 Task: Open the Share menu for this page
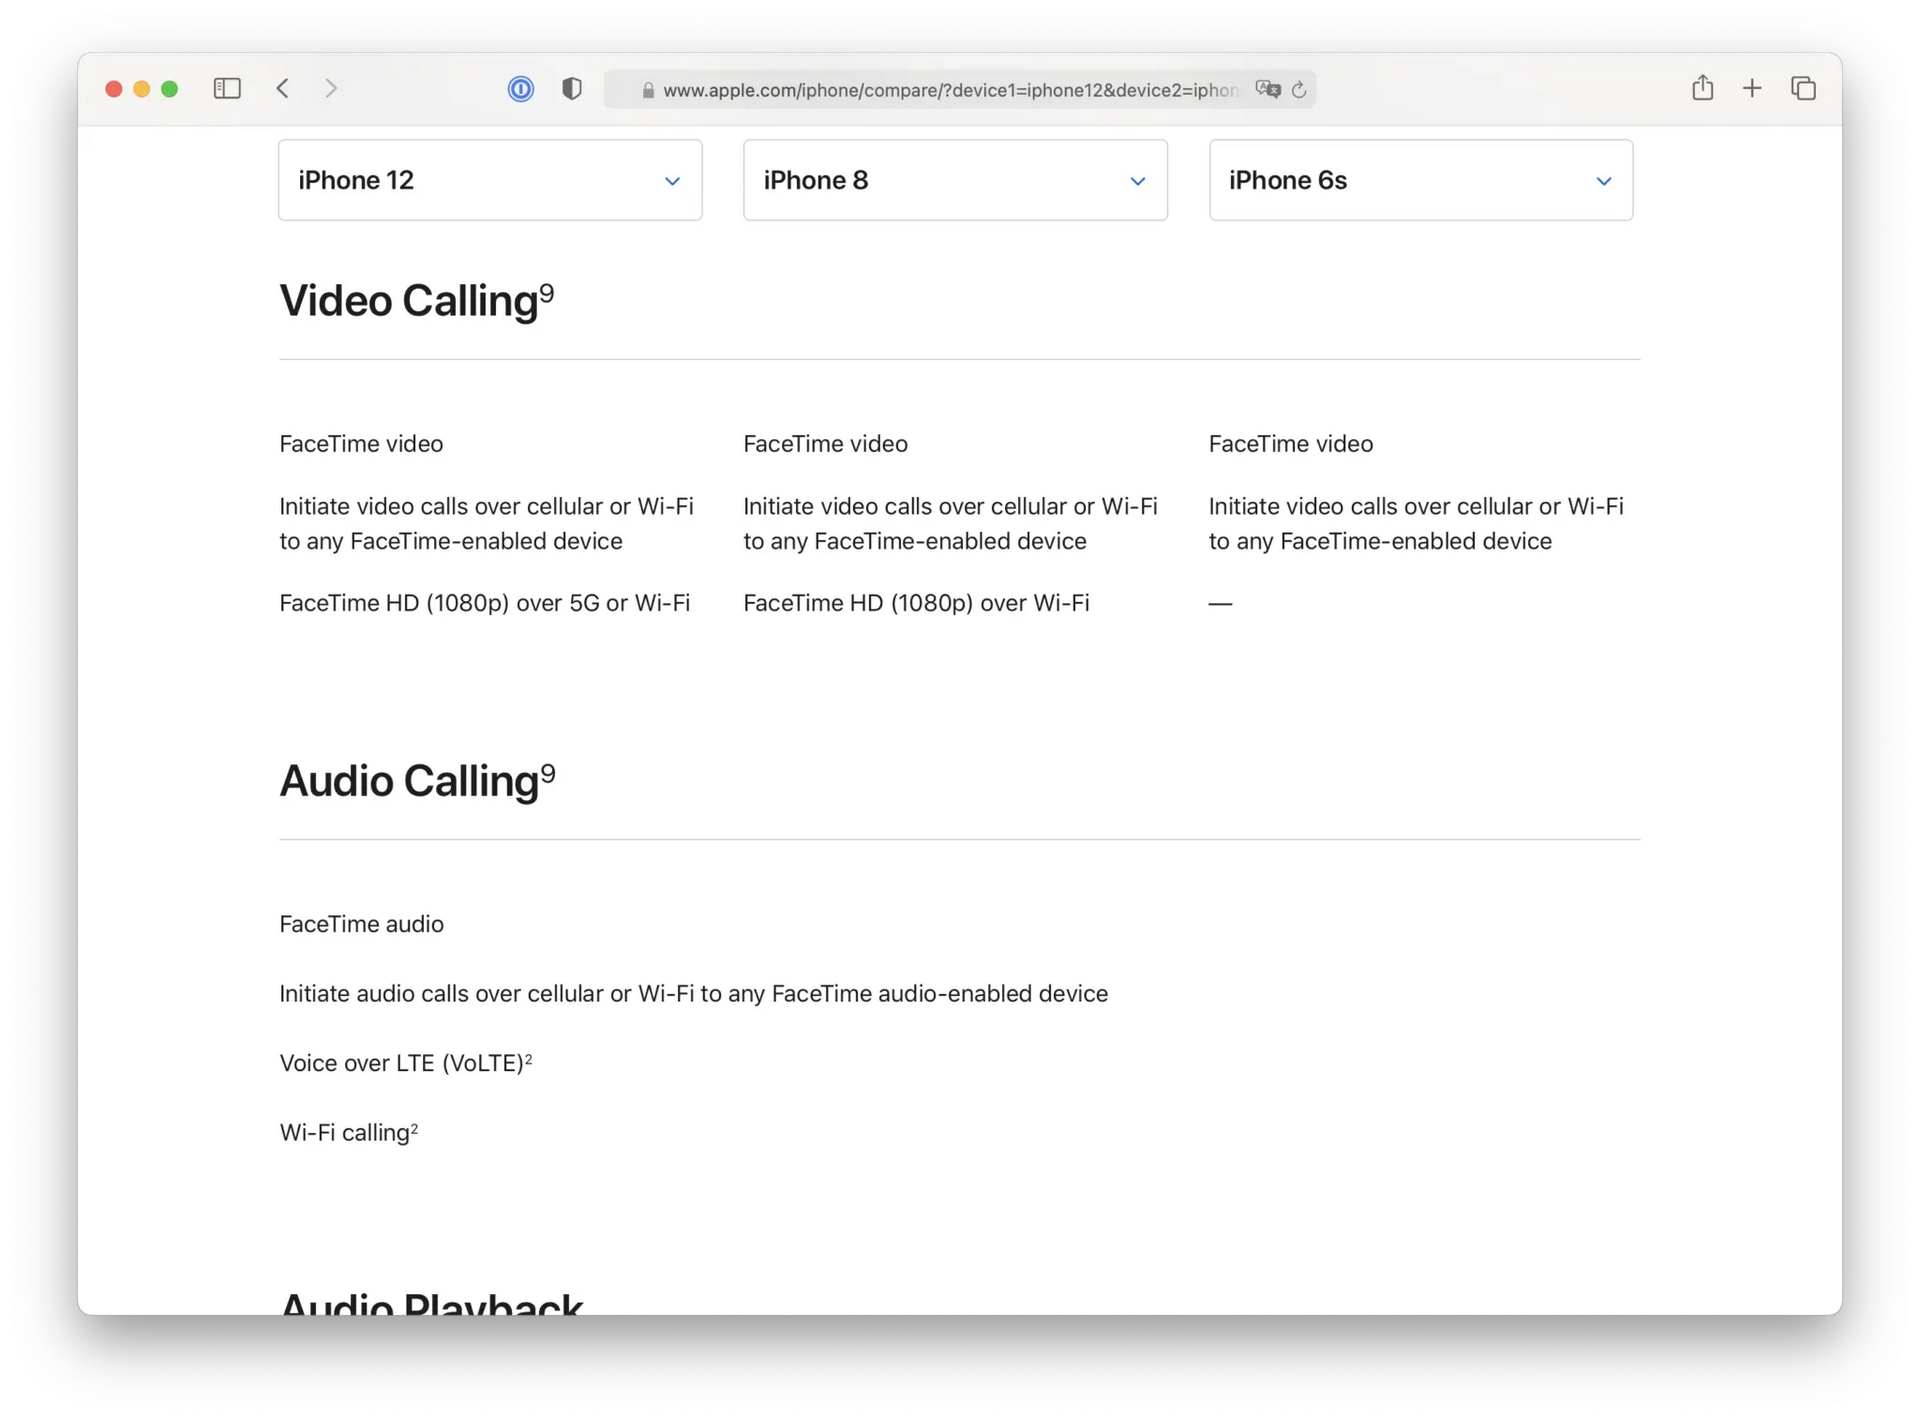click(1703, 88)
